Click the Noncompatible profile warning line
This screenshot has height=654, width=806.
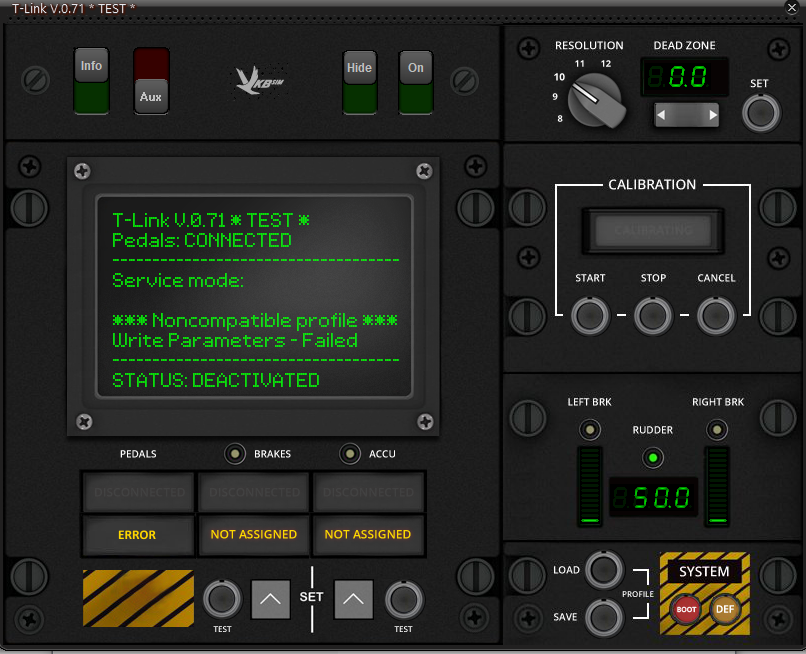pos(255,320)
